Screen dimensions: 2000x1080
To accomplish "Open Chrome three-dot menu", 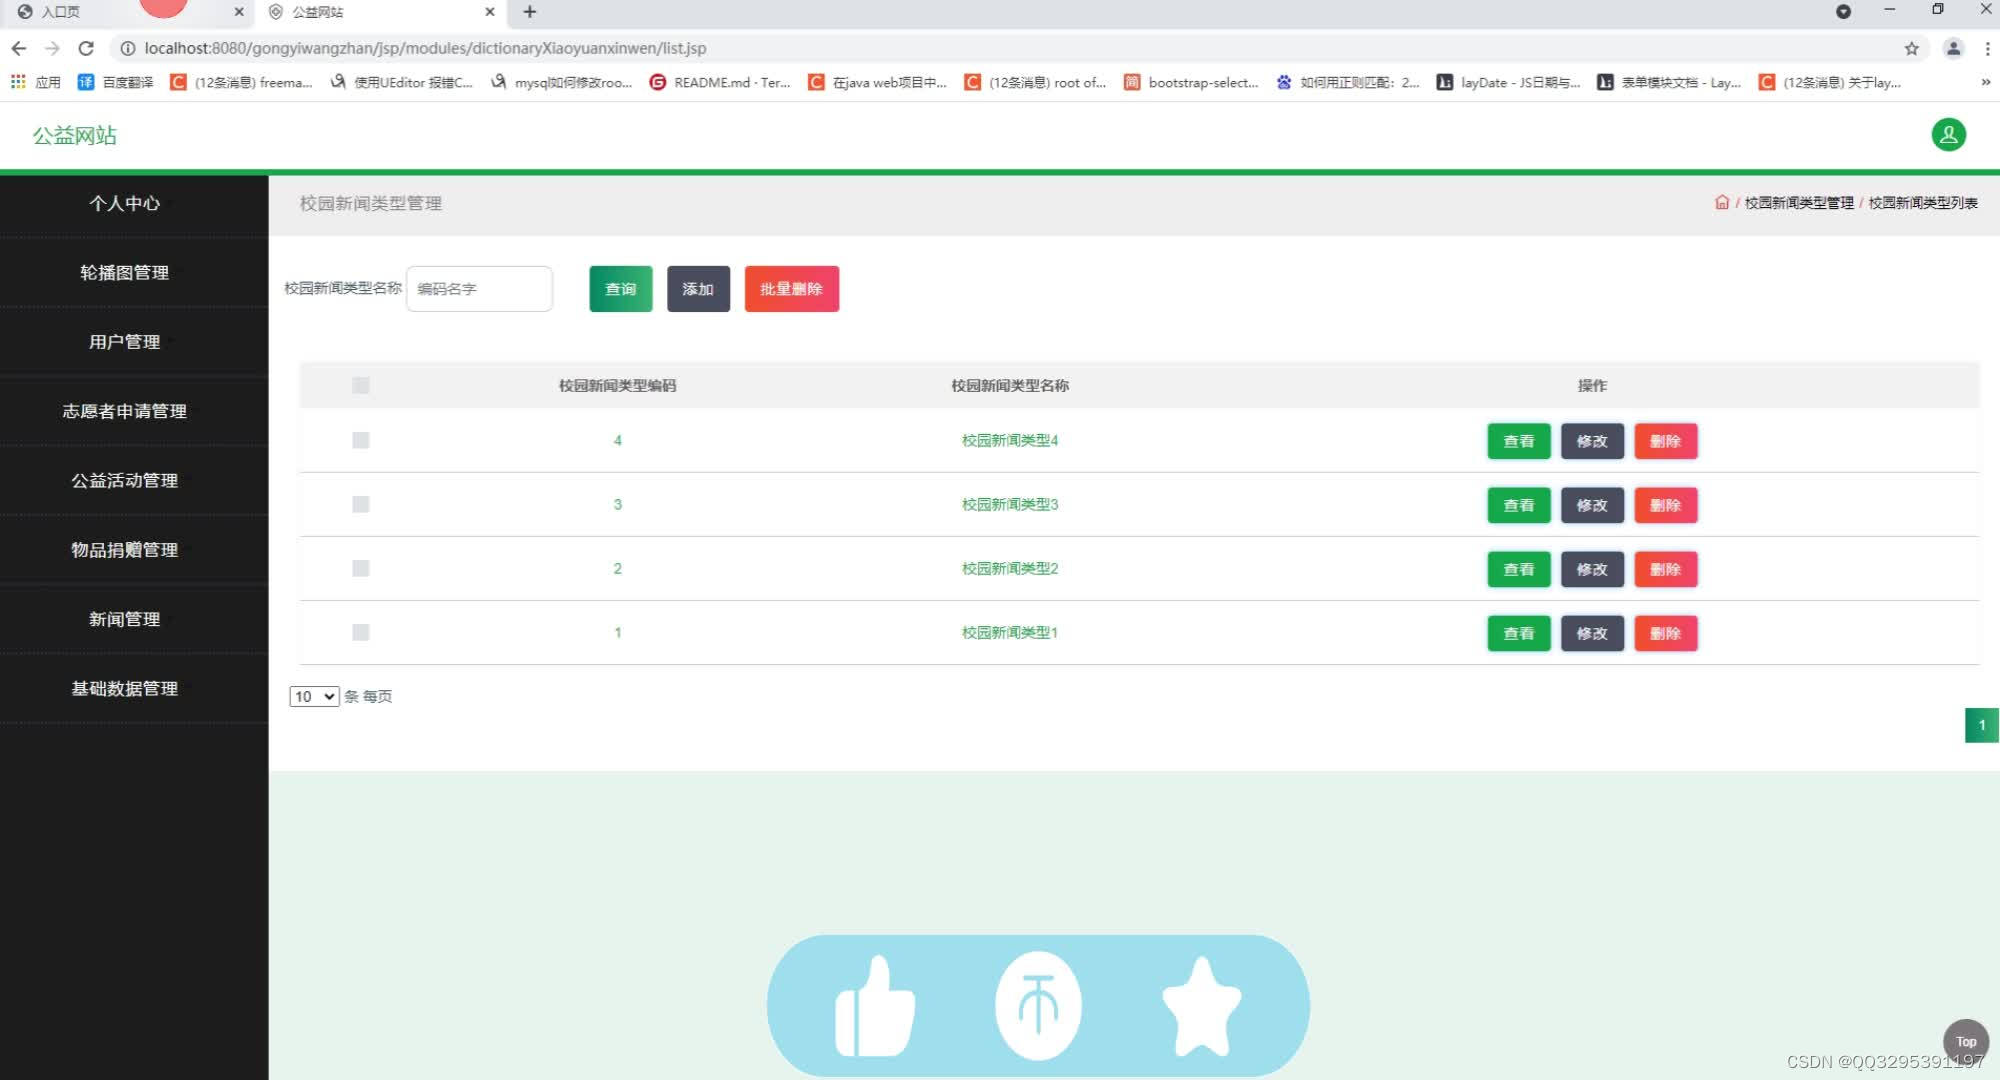I will [1987, 48].
